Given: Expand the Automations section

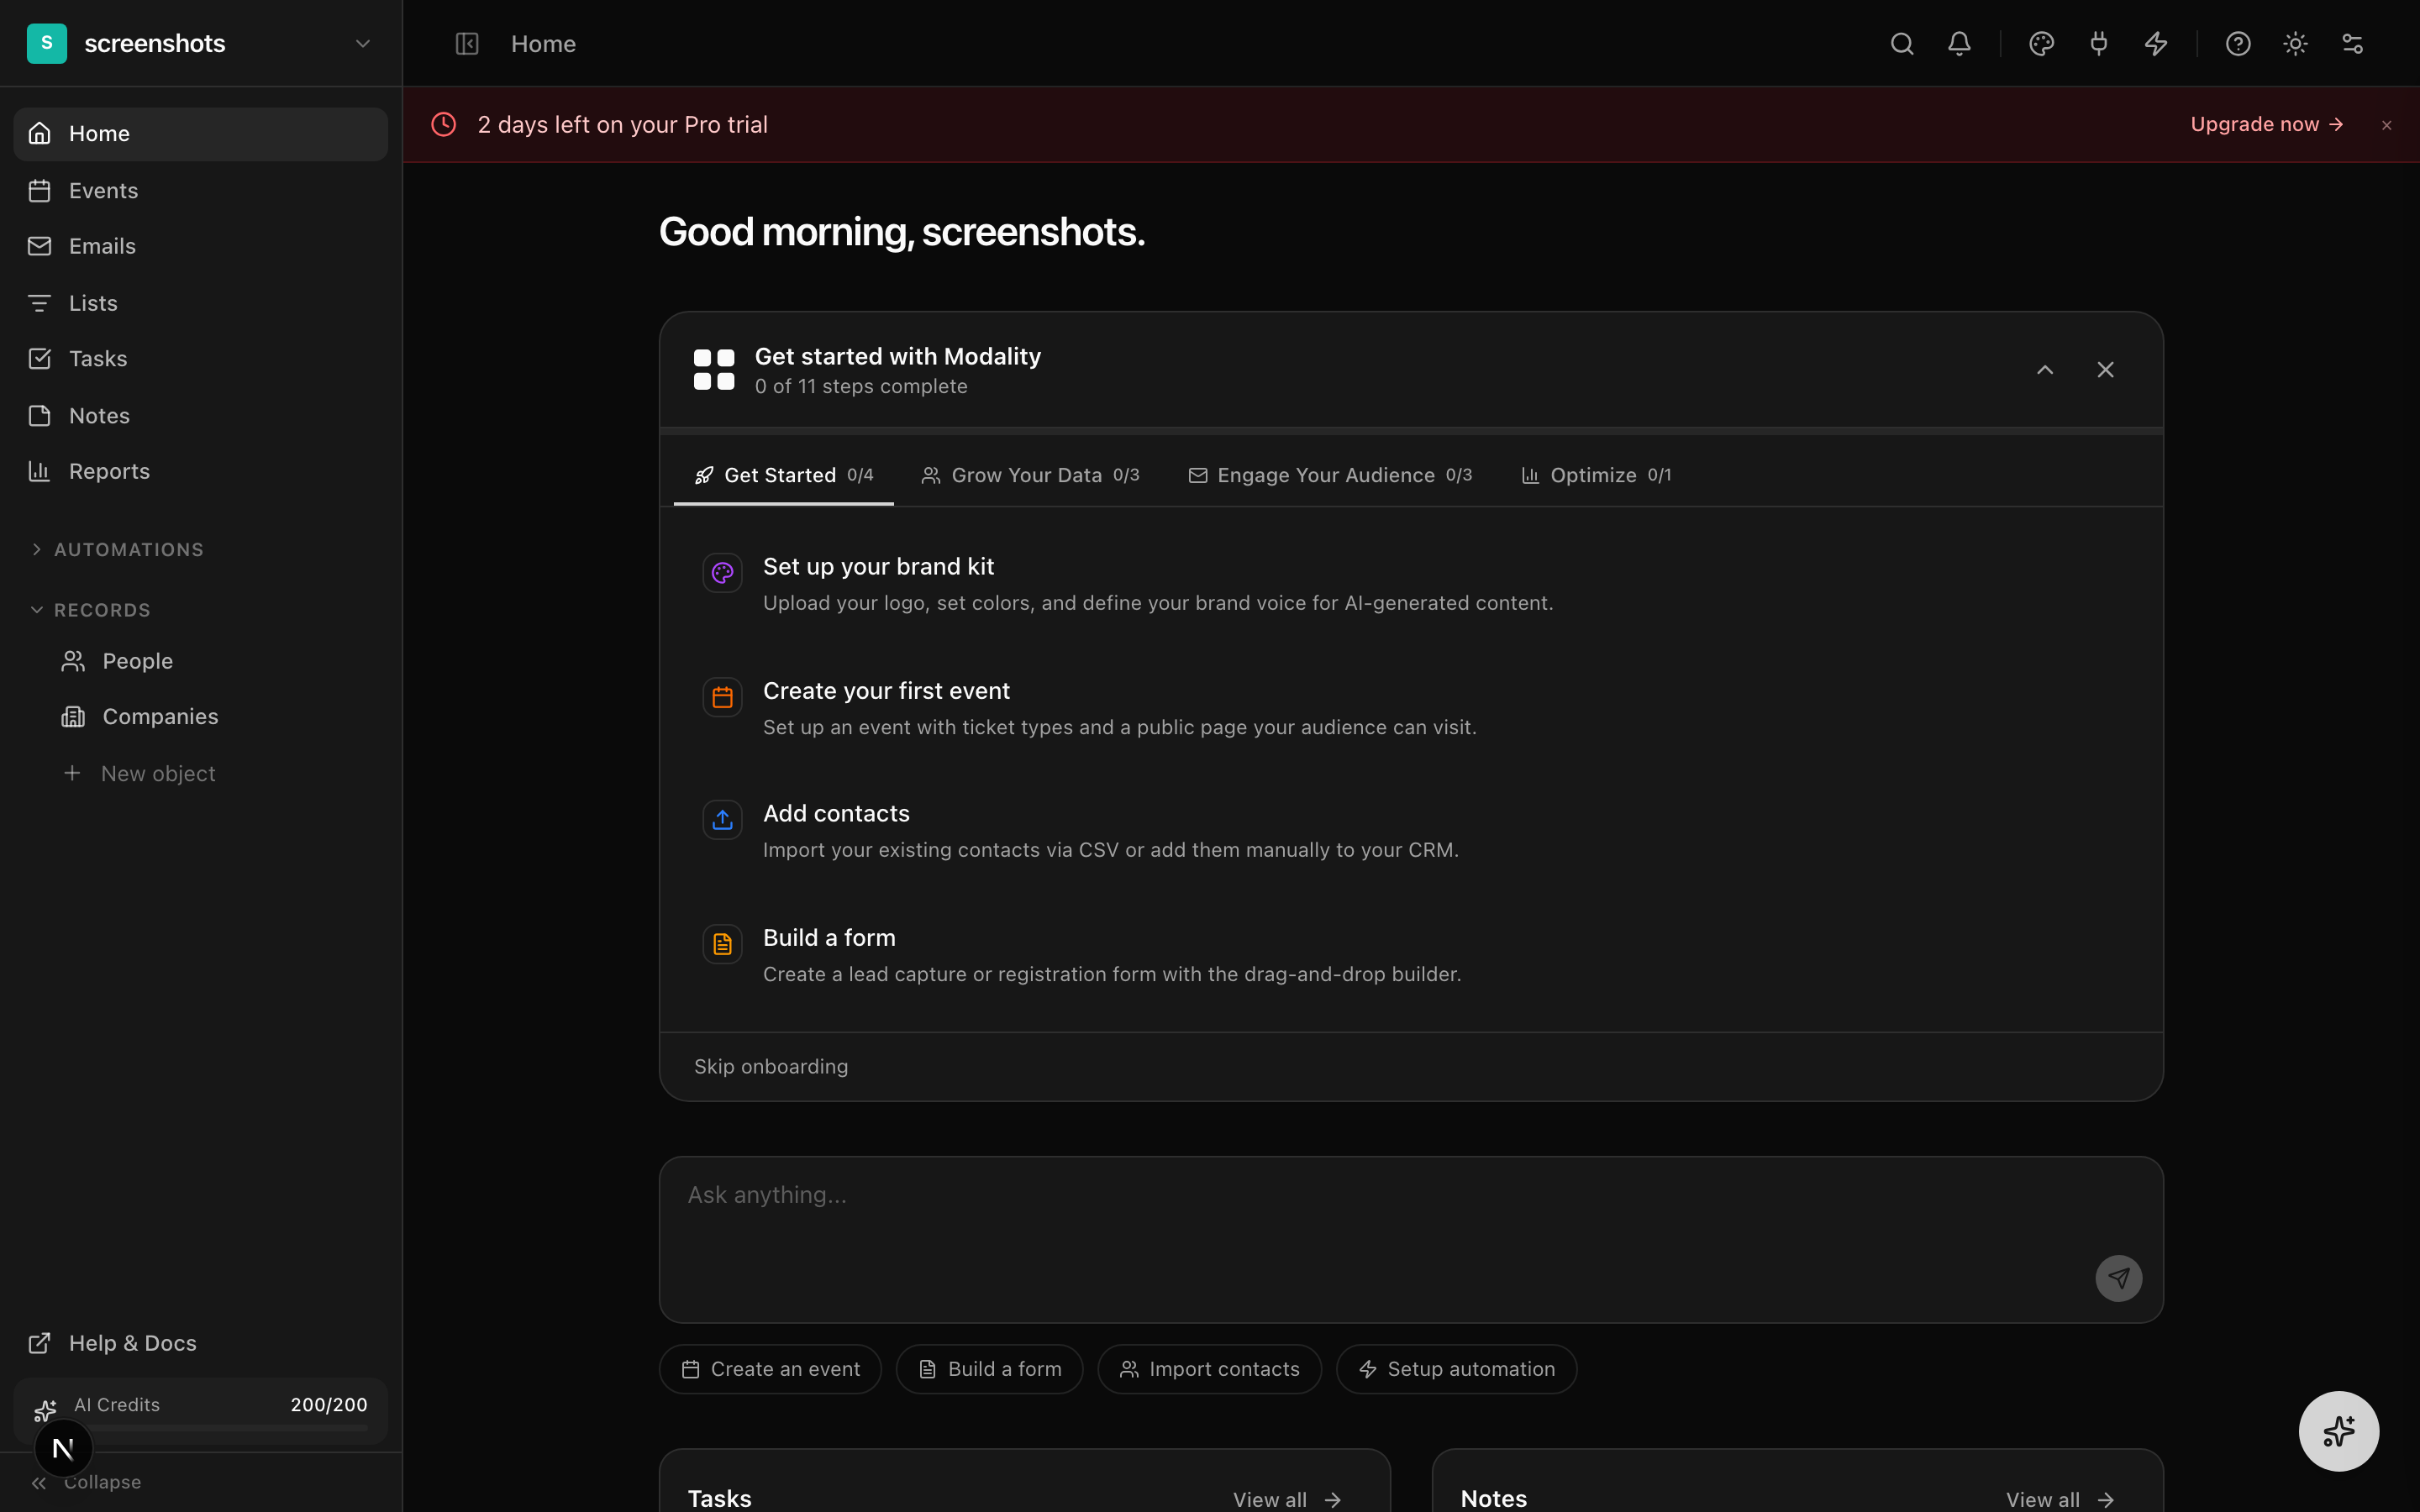Looking at the screenshot, I should [117, 550].
